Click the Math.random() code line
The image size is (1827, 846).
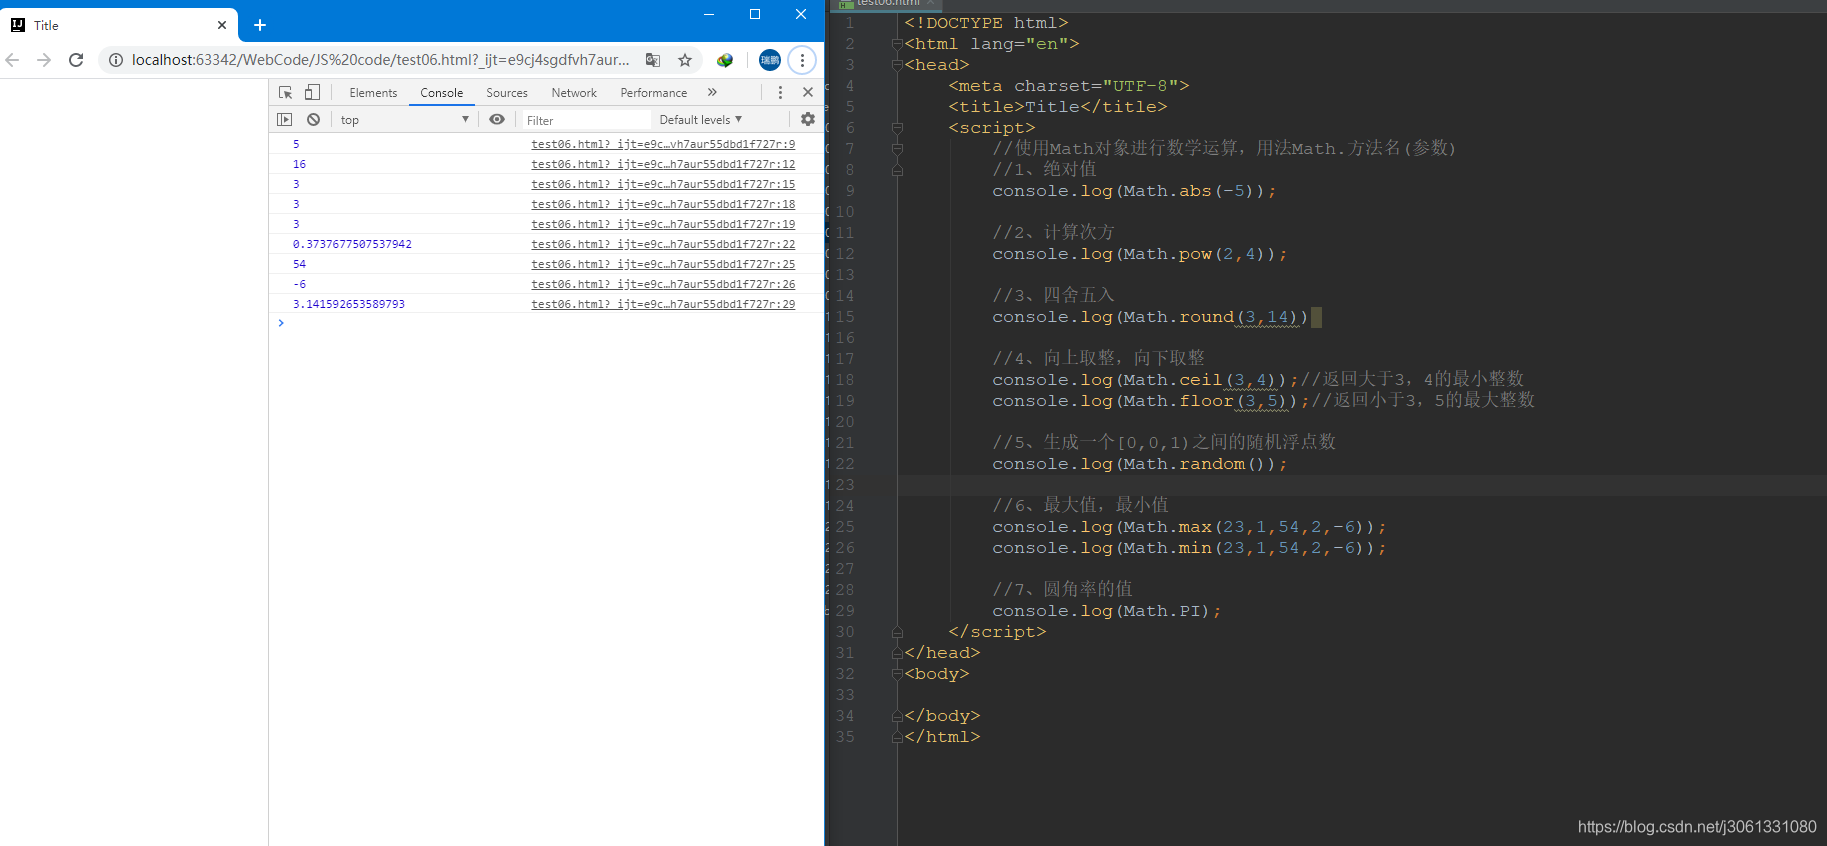click(1140, 464)
